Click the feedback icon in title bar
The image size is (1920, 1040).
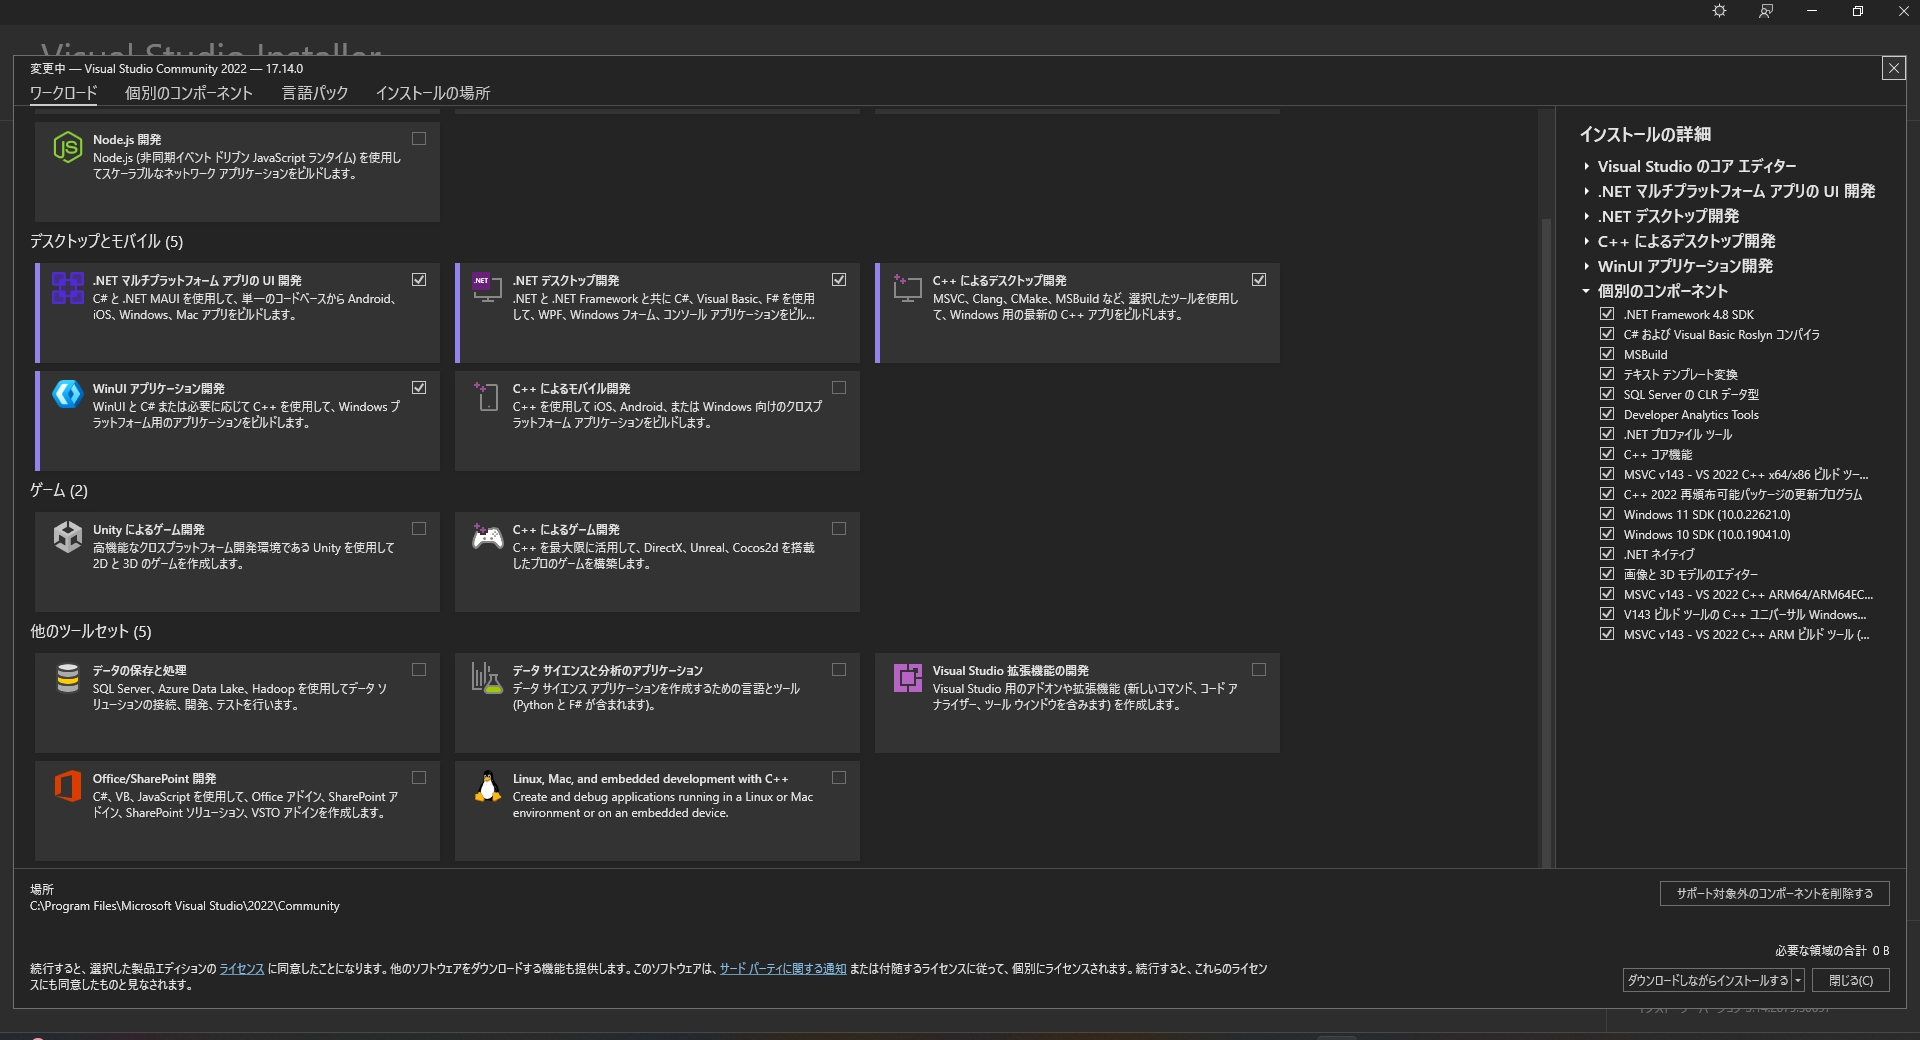tap(1766, 11)
